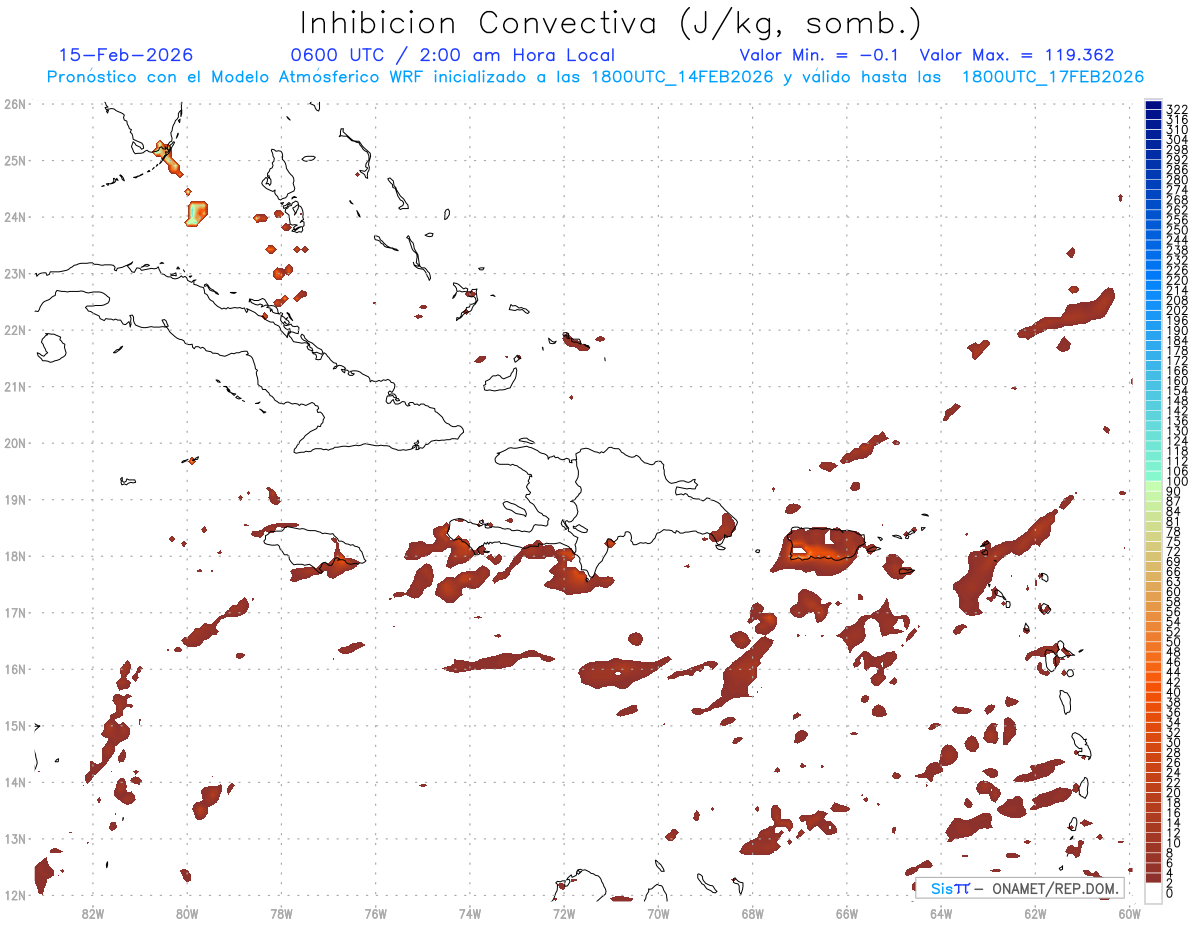The width and height of the screenshot is (1200, 927).
Task: Click the green-centered shaded cell near 24N 80W
Action: tap(197, 212)
